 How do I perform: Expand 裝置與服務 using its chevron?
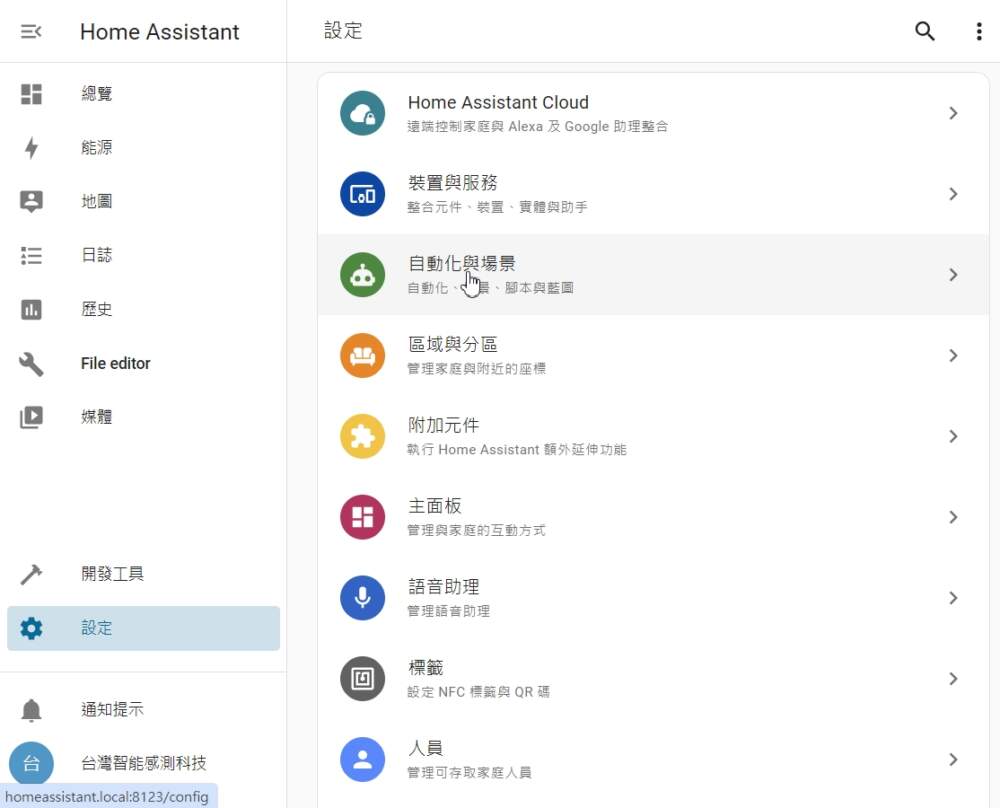point(951,194)
